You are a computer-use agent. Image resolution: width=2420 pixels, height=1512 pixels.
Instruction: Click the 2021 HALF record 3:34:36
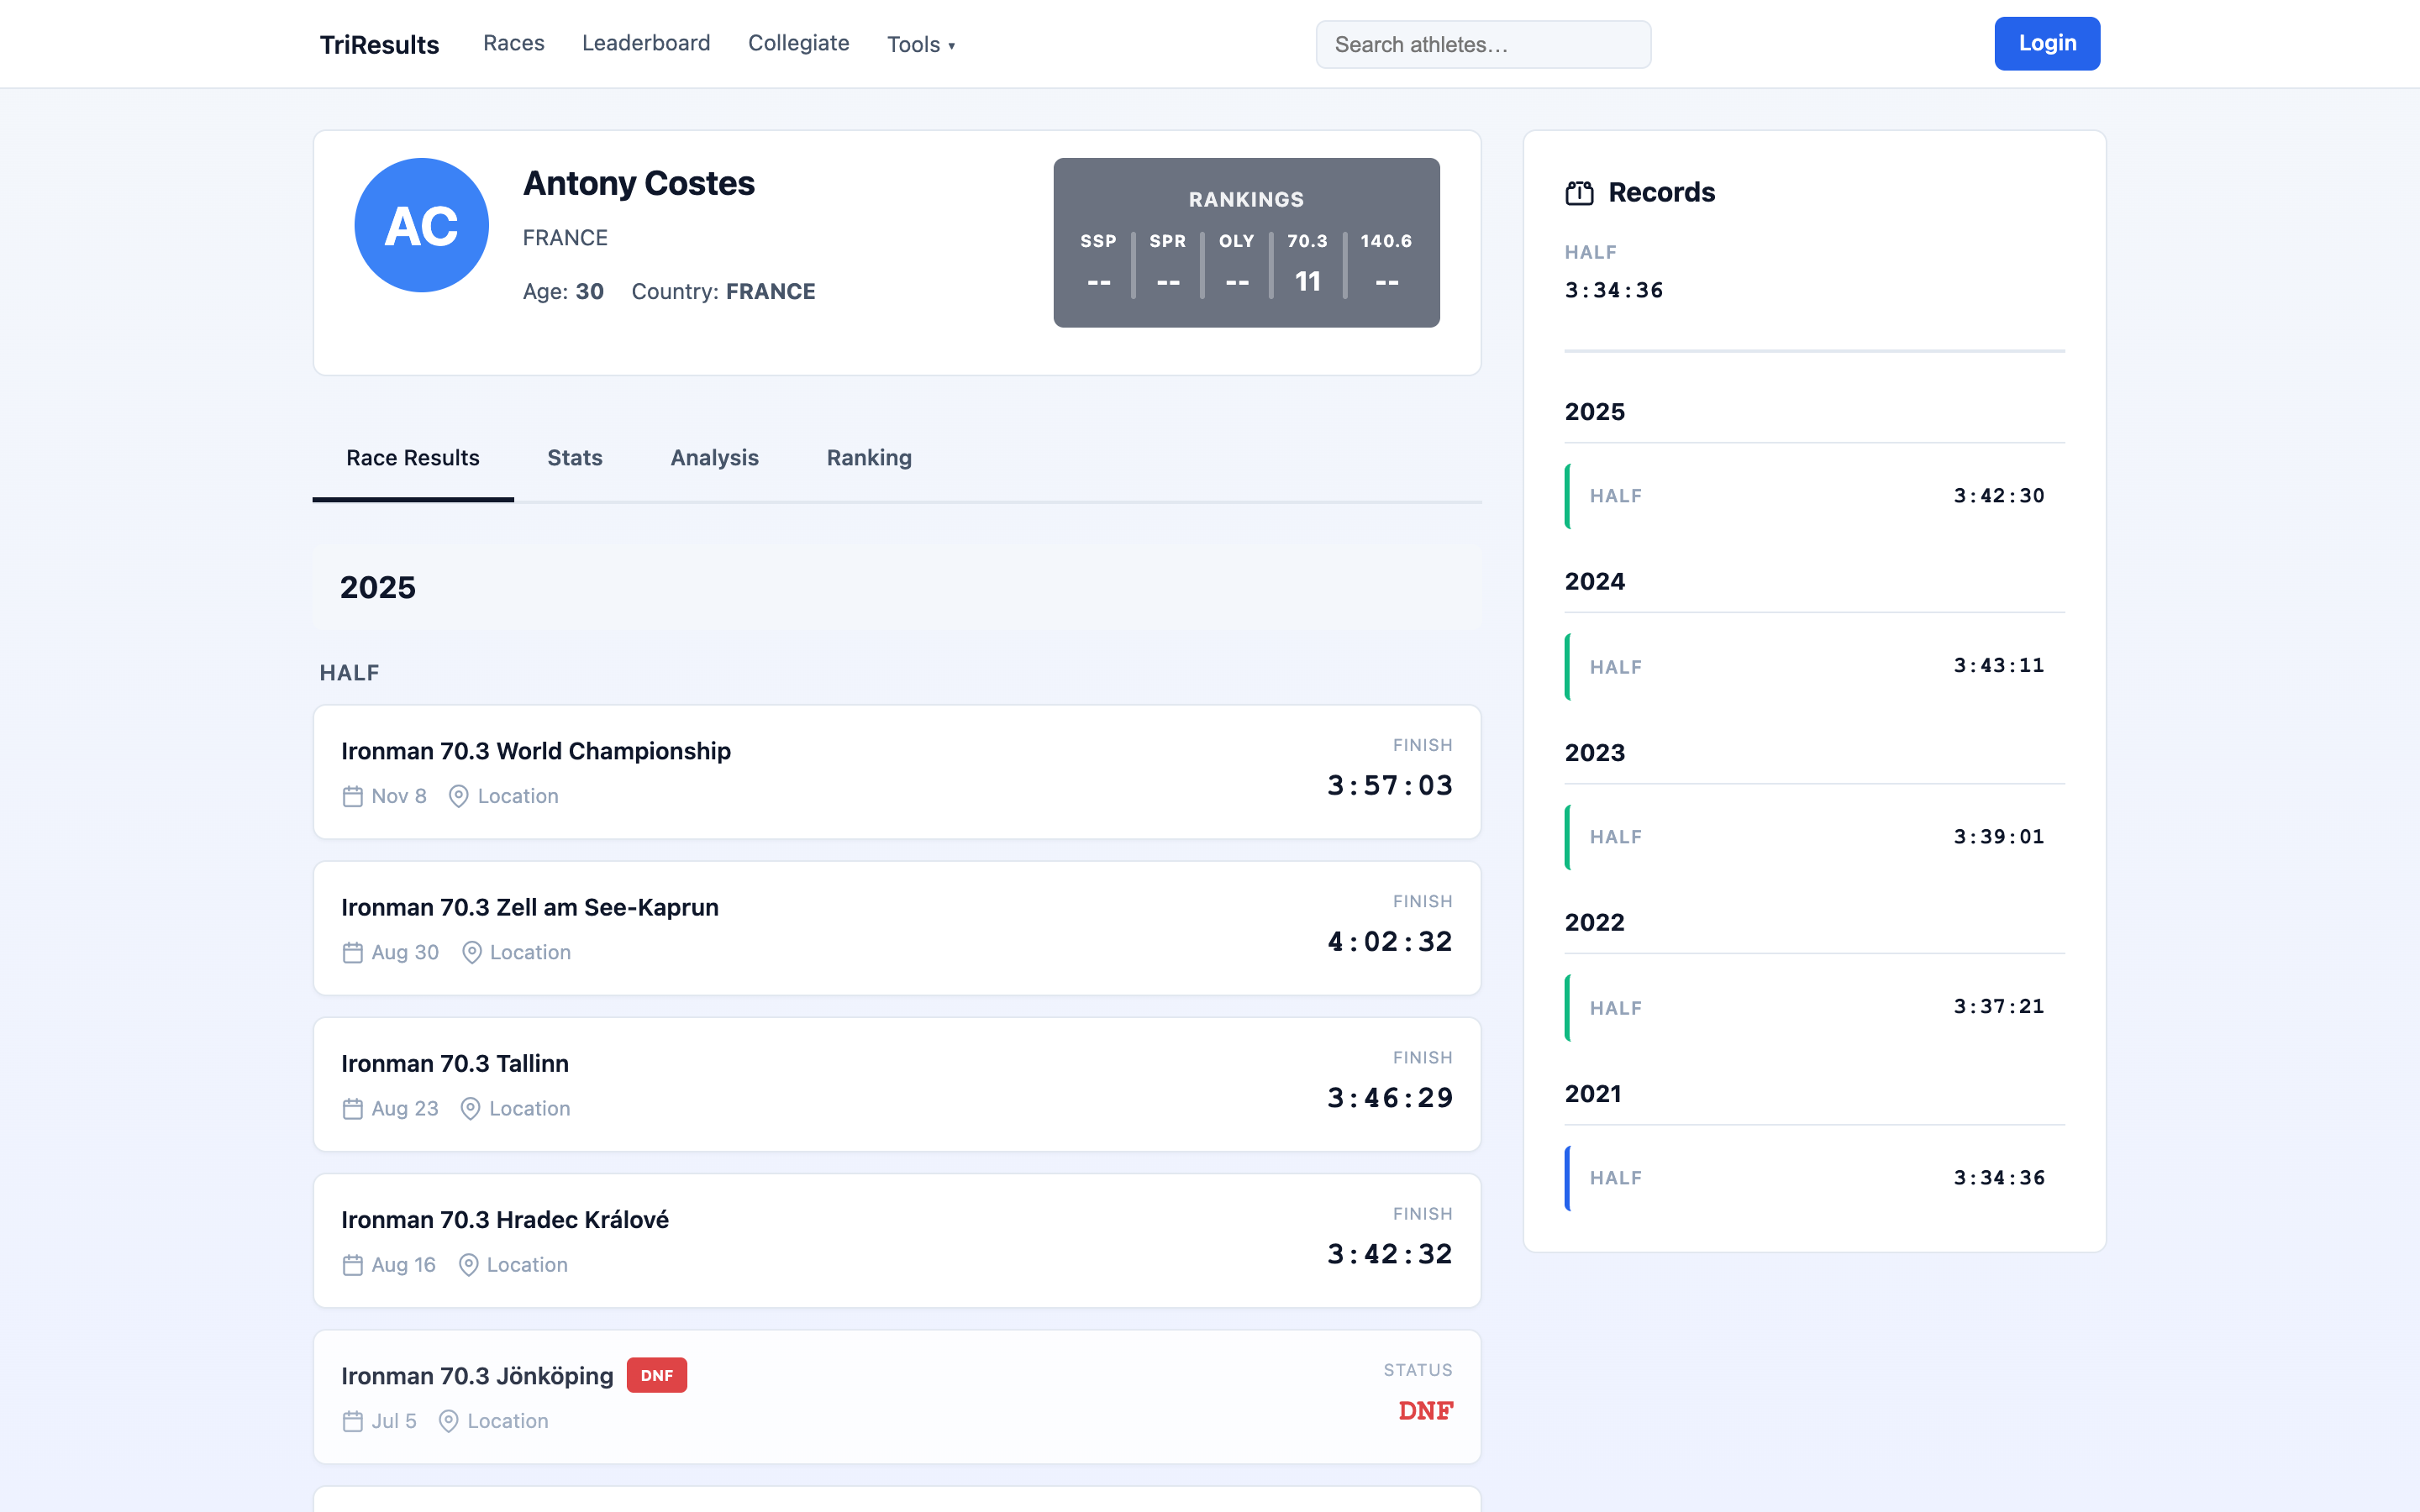point(1815,1178)
